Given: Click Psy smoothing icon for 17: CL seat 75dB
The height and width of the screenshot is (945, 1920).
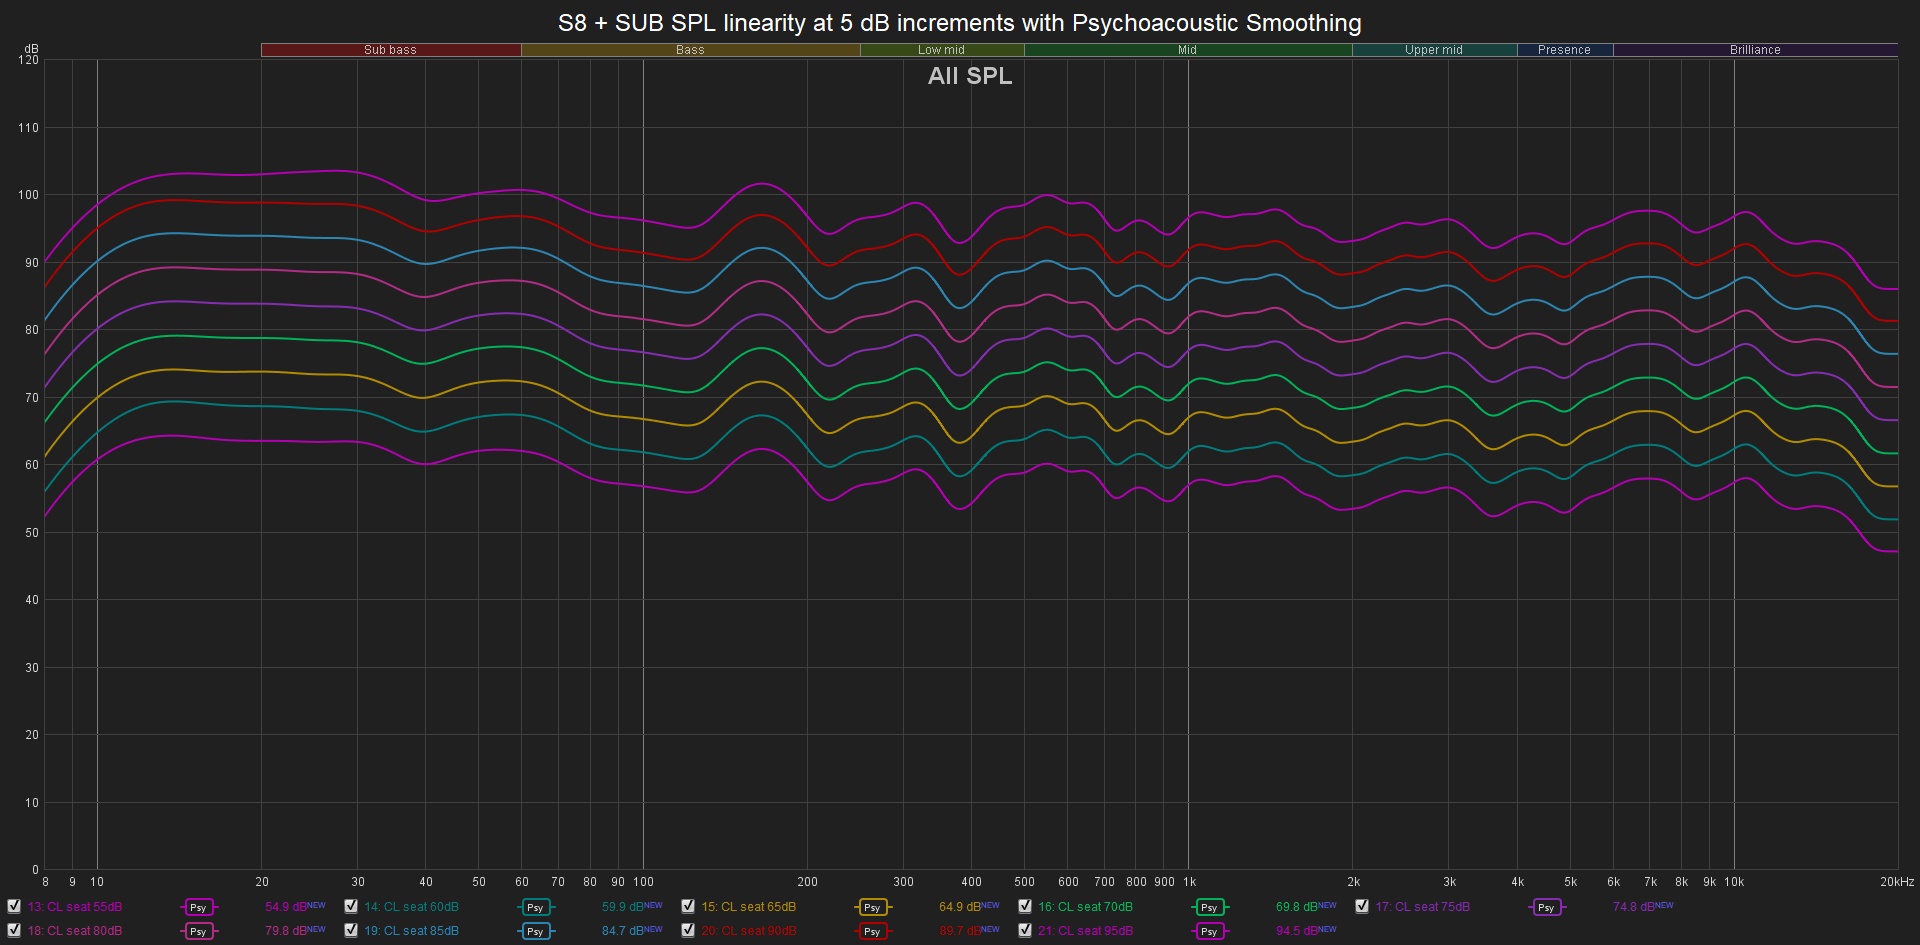Looking at the screenshot, I should [x=1546, y=908].
